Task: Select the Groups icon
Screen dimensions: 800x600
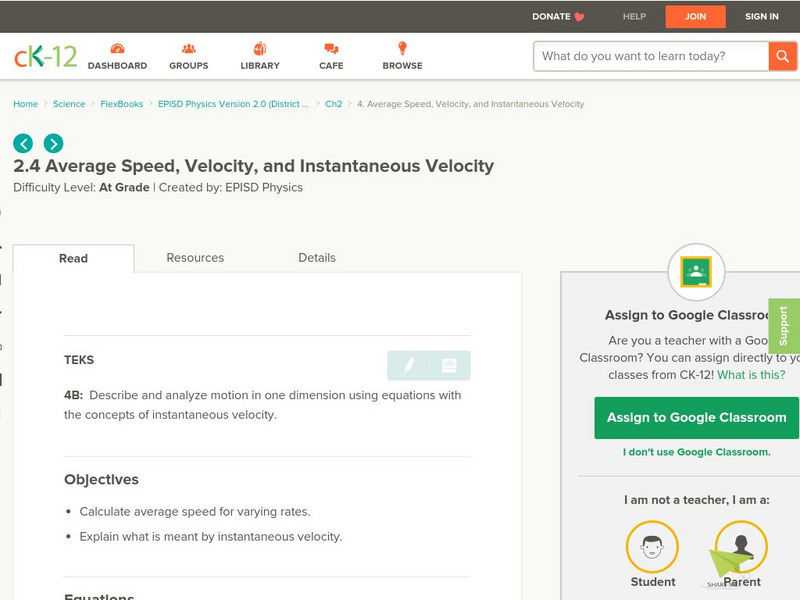Action: 188,57
